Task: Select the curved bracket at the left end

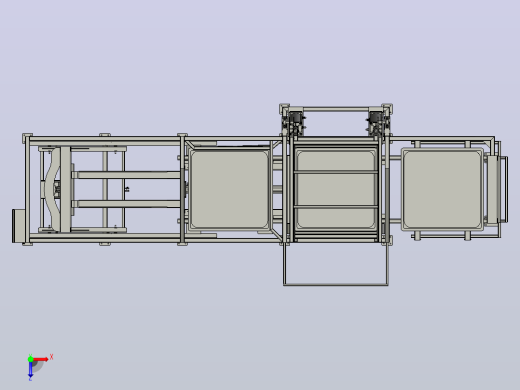Action: 52,189
